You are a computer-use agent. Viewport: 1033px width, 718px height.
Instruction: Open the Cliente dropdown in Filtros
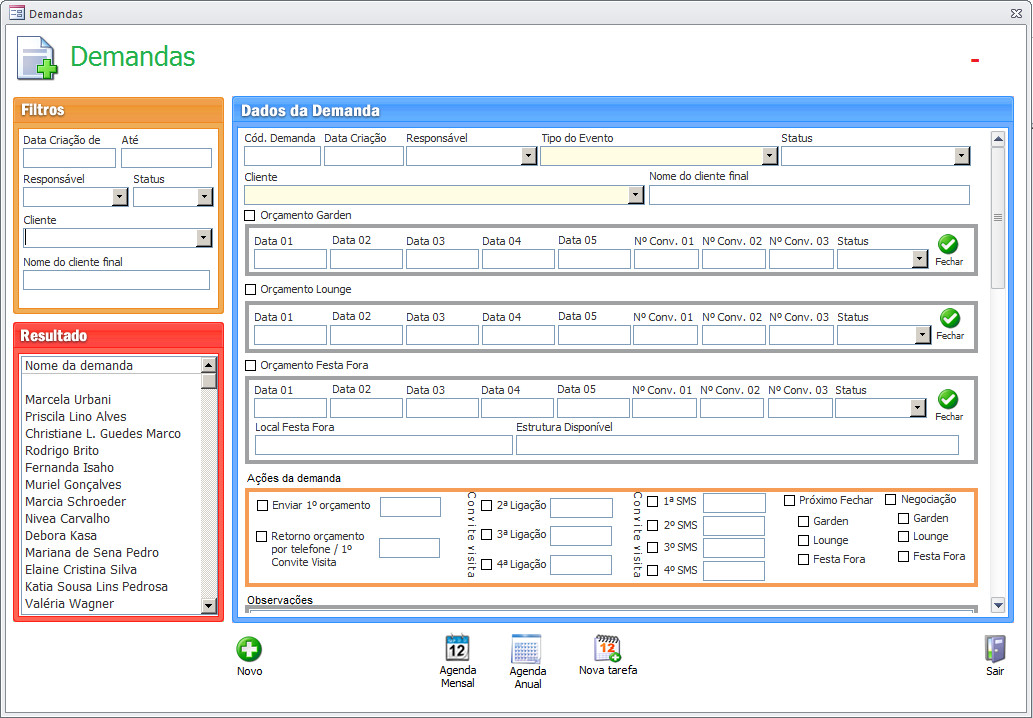tap(204, 238)
